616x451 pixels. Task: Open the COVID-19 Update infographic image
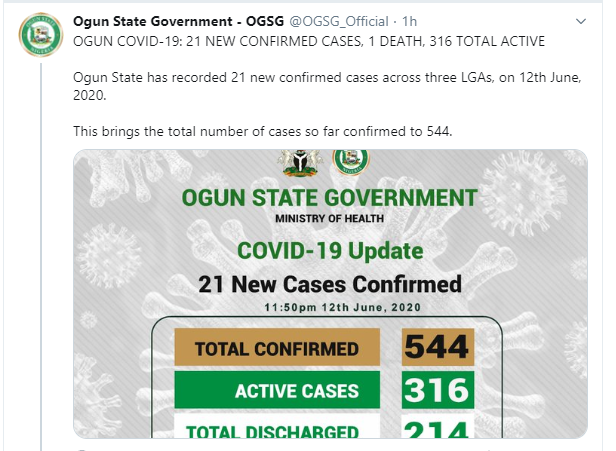(x=330, y=294)
